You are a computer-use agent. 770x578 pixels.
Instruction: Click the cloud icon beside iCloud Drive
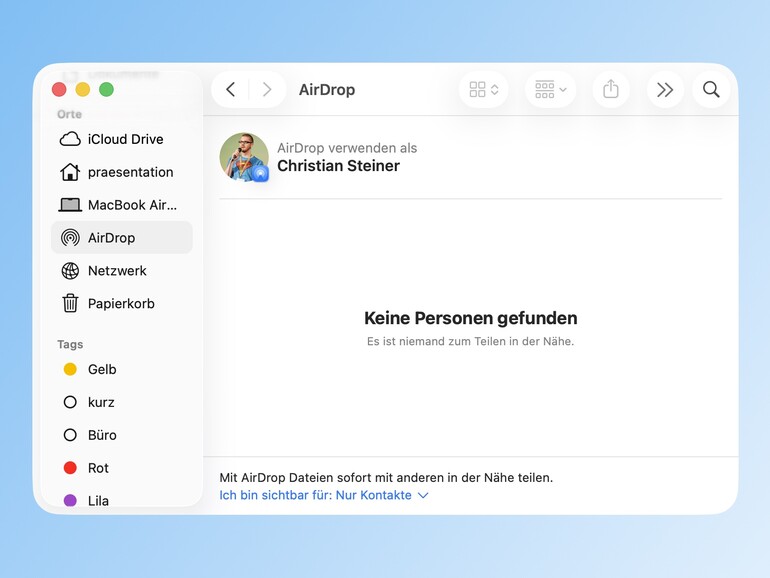tap(70, 139)
